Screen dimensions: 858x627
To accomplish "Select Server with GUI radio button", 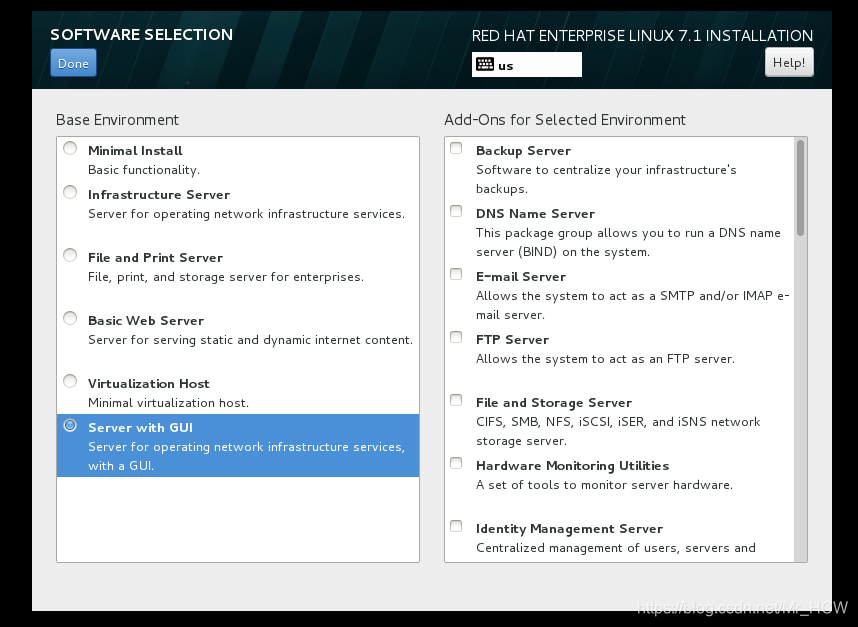I will (70, 425).
